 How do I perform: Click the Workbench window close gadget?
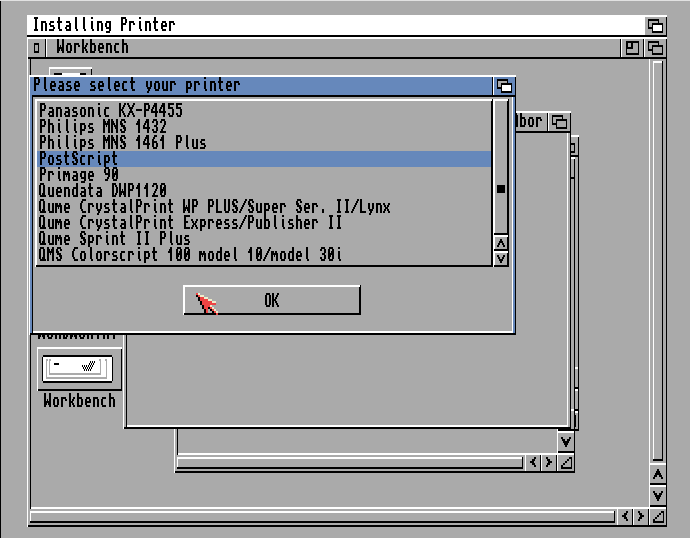[38, 48]
